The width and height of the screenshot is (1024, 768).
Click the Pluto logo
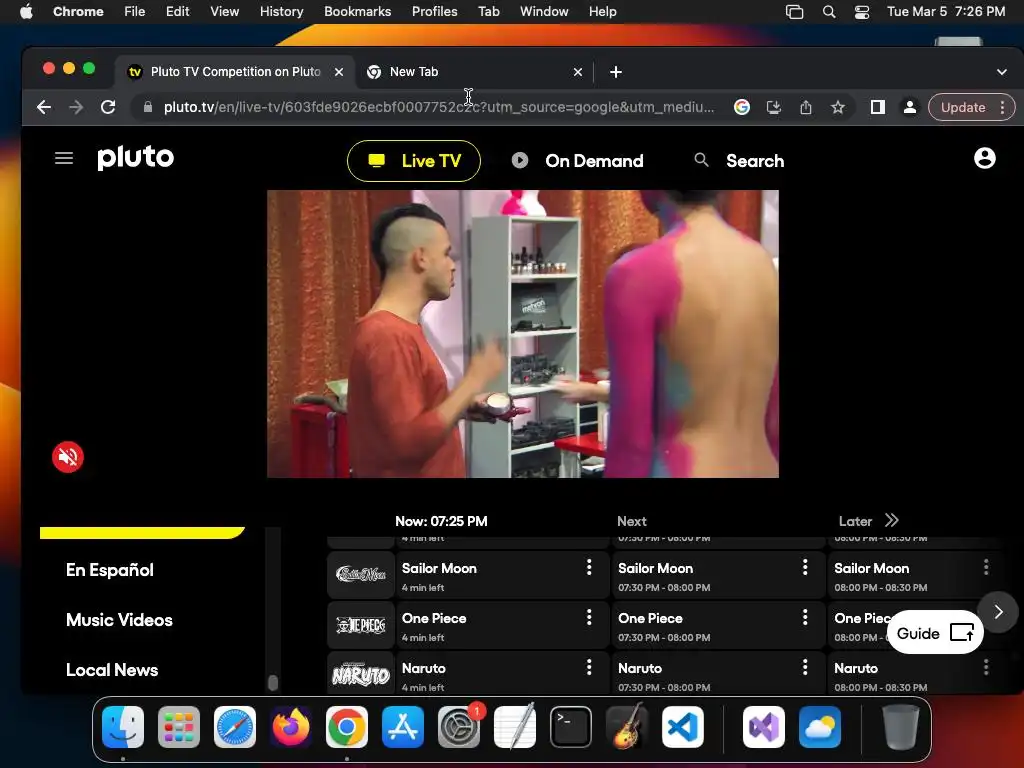tap(136, 157)
